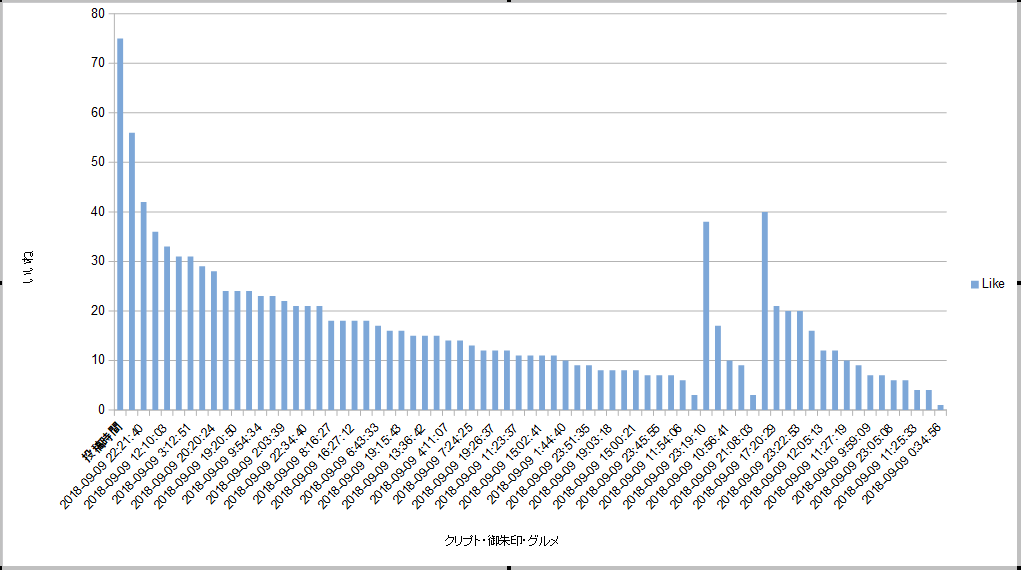Click the "30" value on the Y-axis
Viewport: 1021px width, 570px height.
tap(97, 261)
